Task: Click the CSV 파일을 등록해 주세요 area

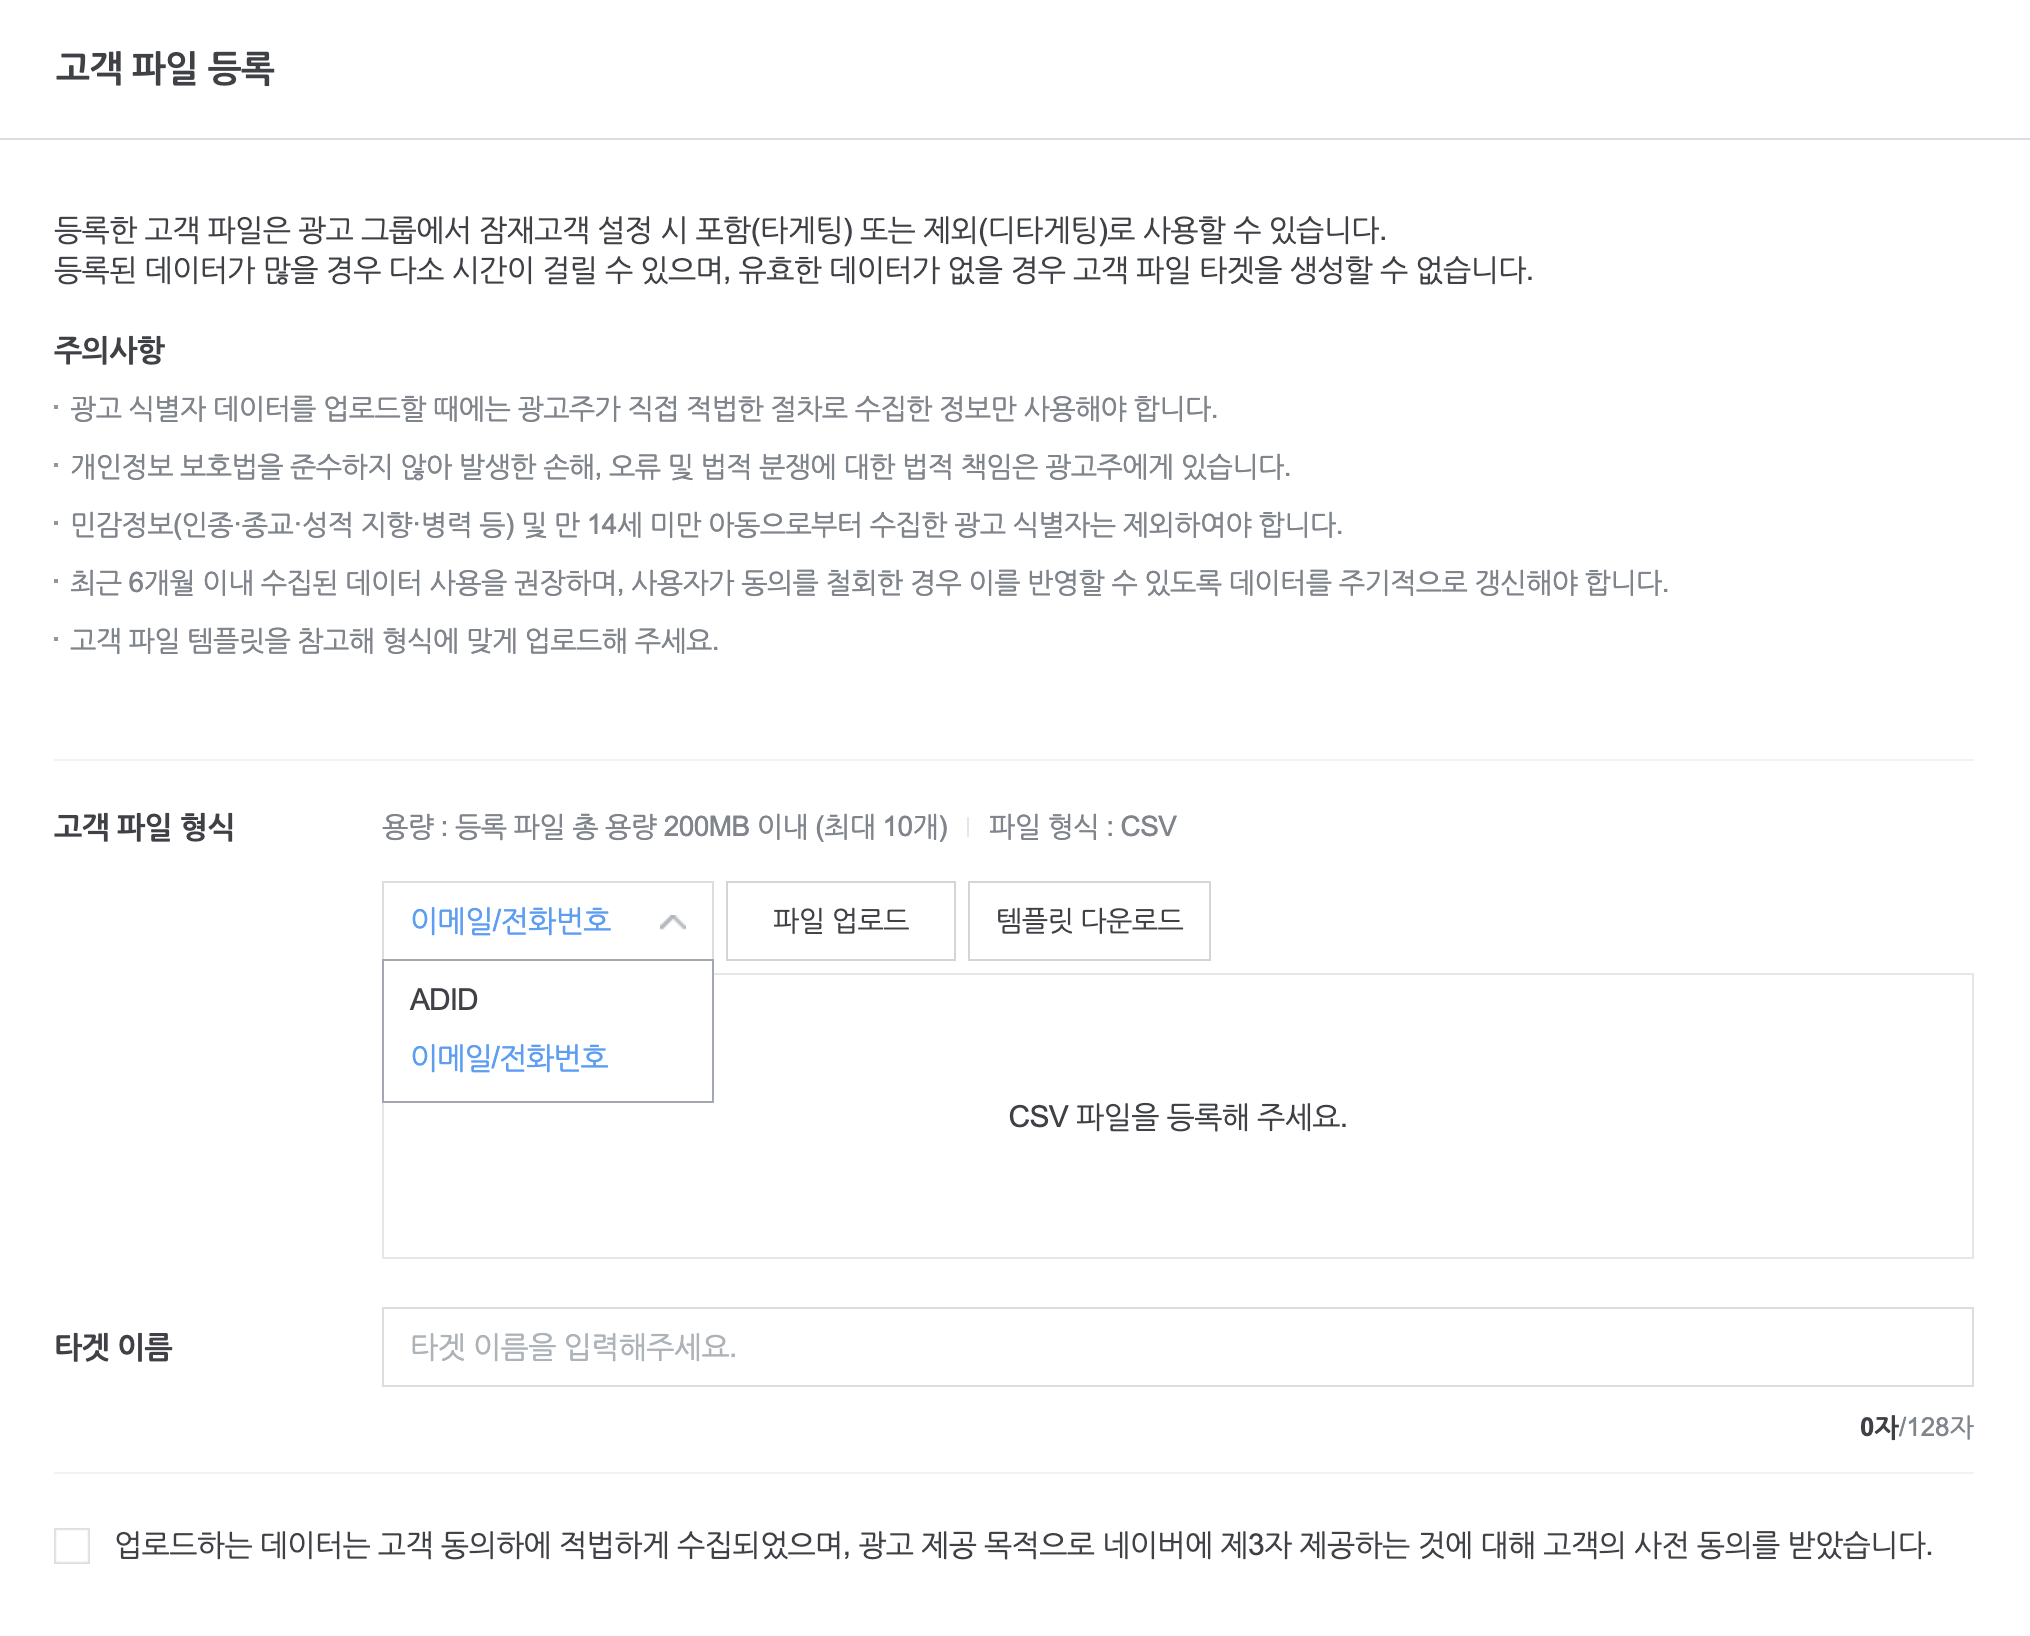Action: (x=1177, y=1116)
